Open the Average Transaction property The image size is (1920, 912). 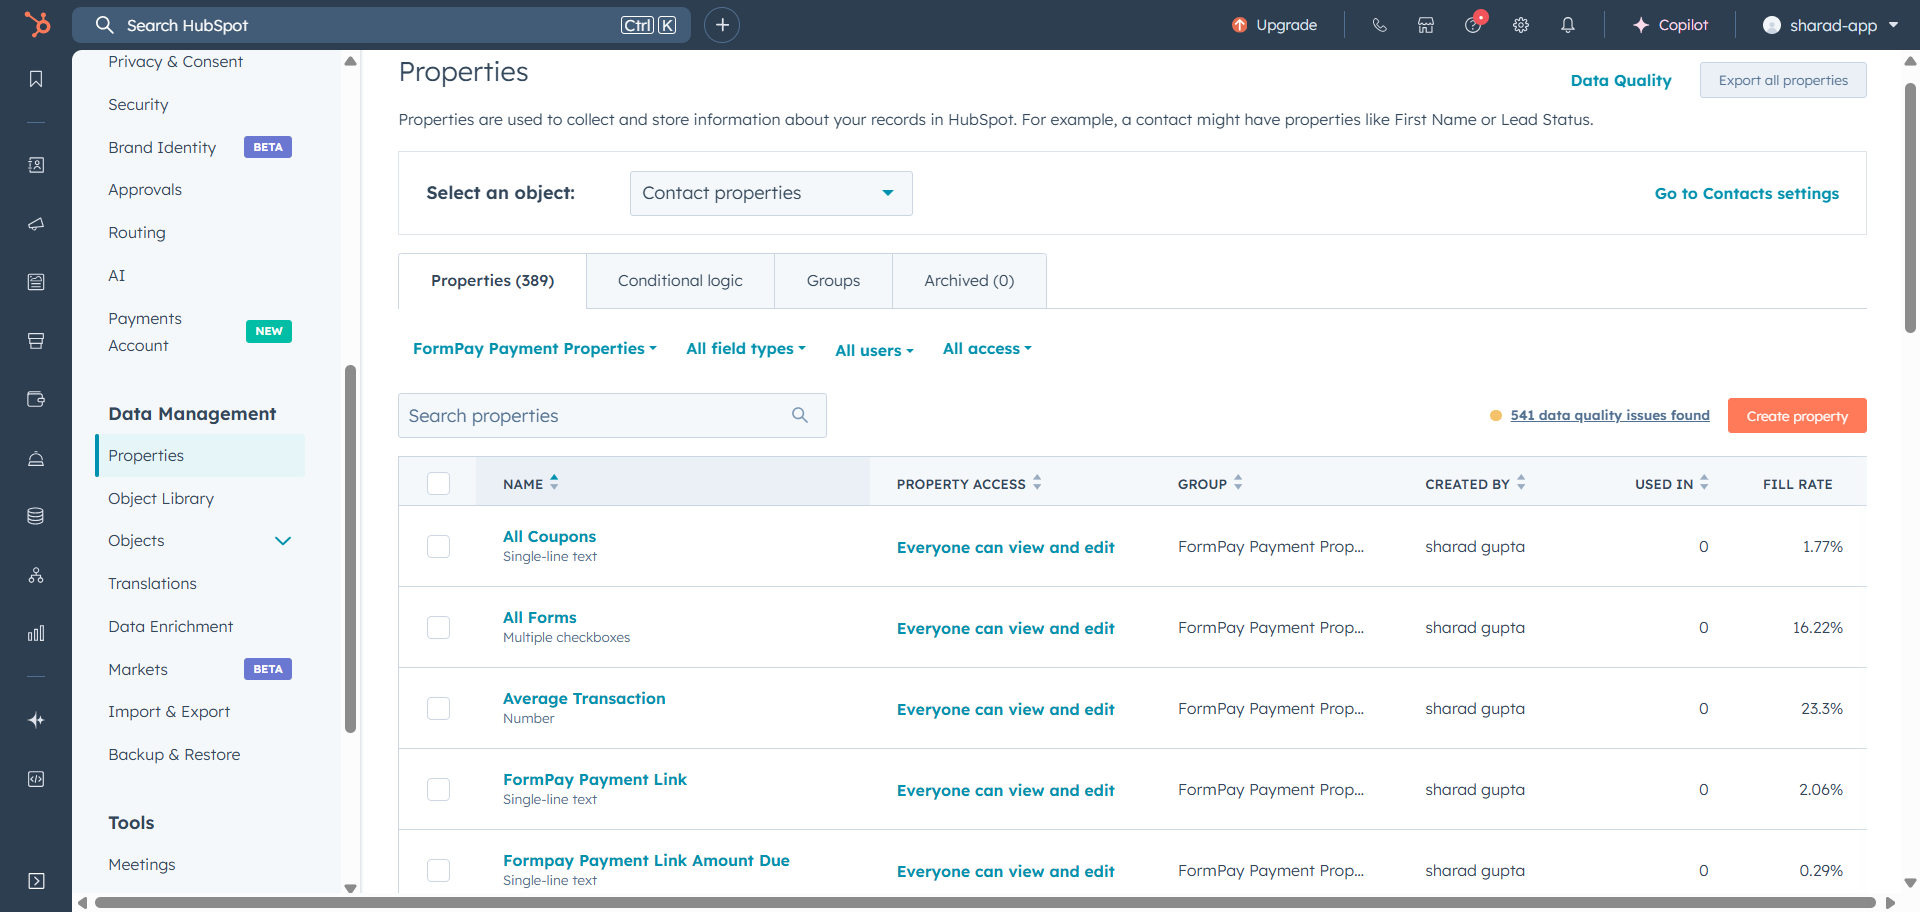pos(584,698)
